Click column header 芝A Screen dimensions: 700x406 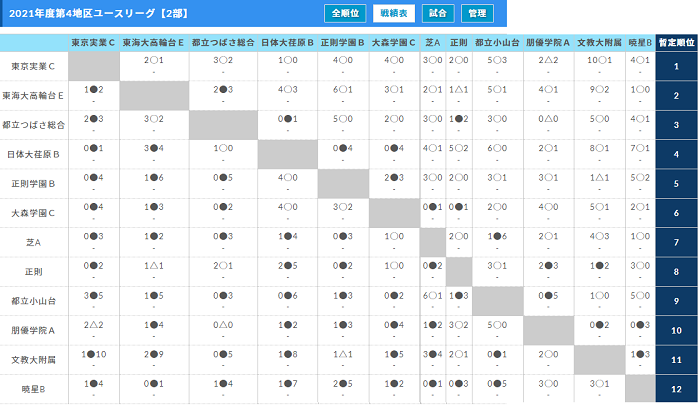[x=433, y=43]
